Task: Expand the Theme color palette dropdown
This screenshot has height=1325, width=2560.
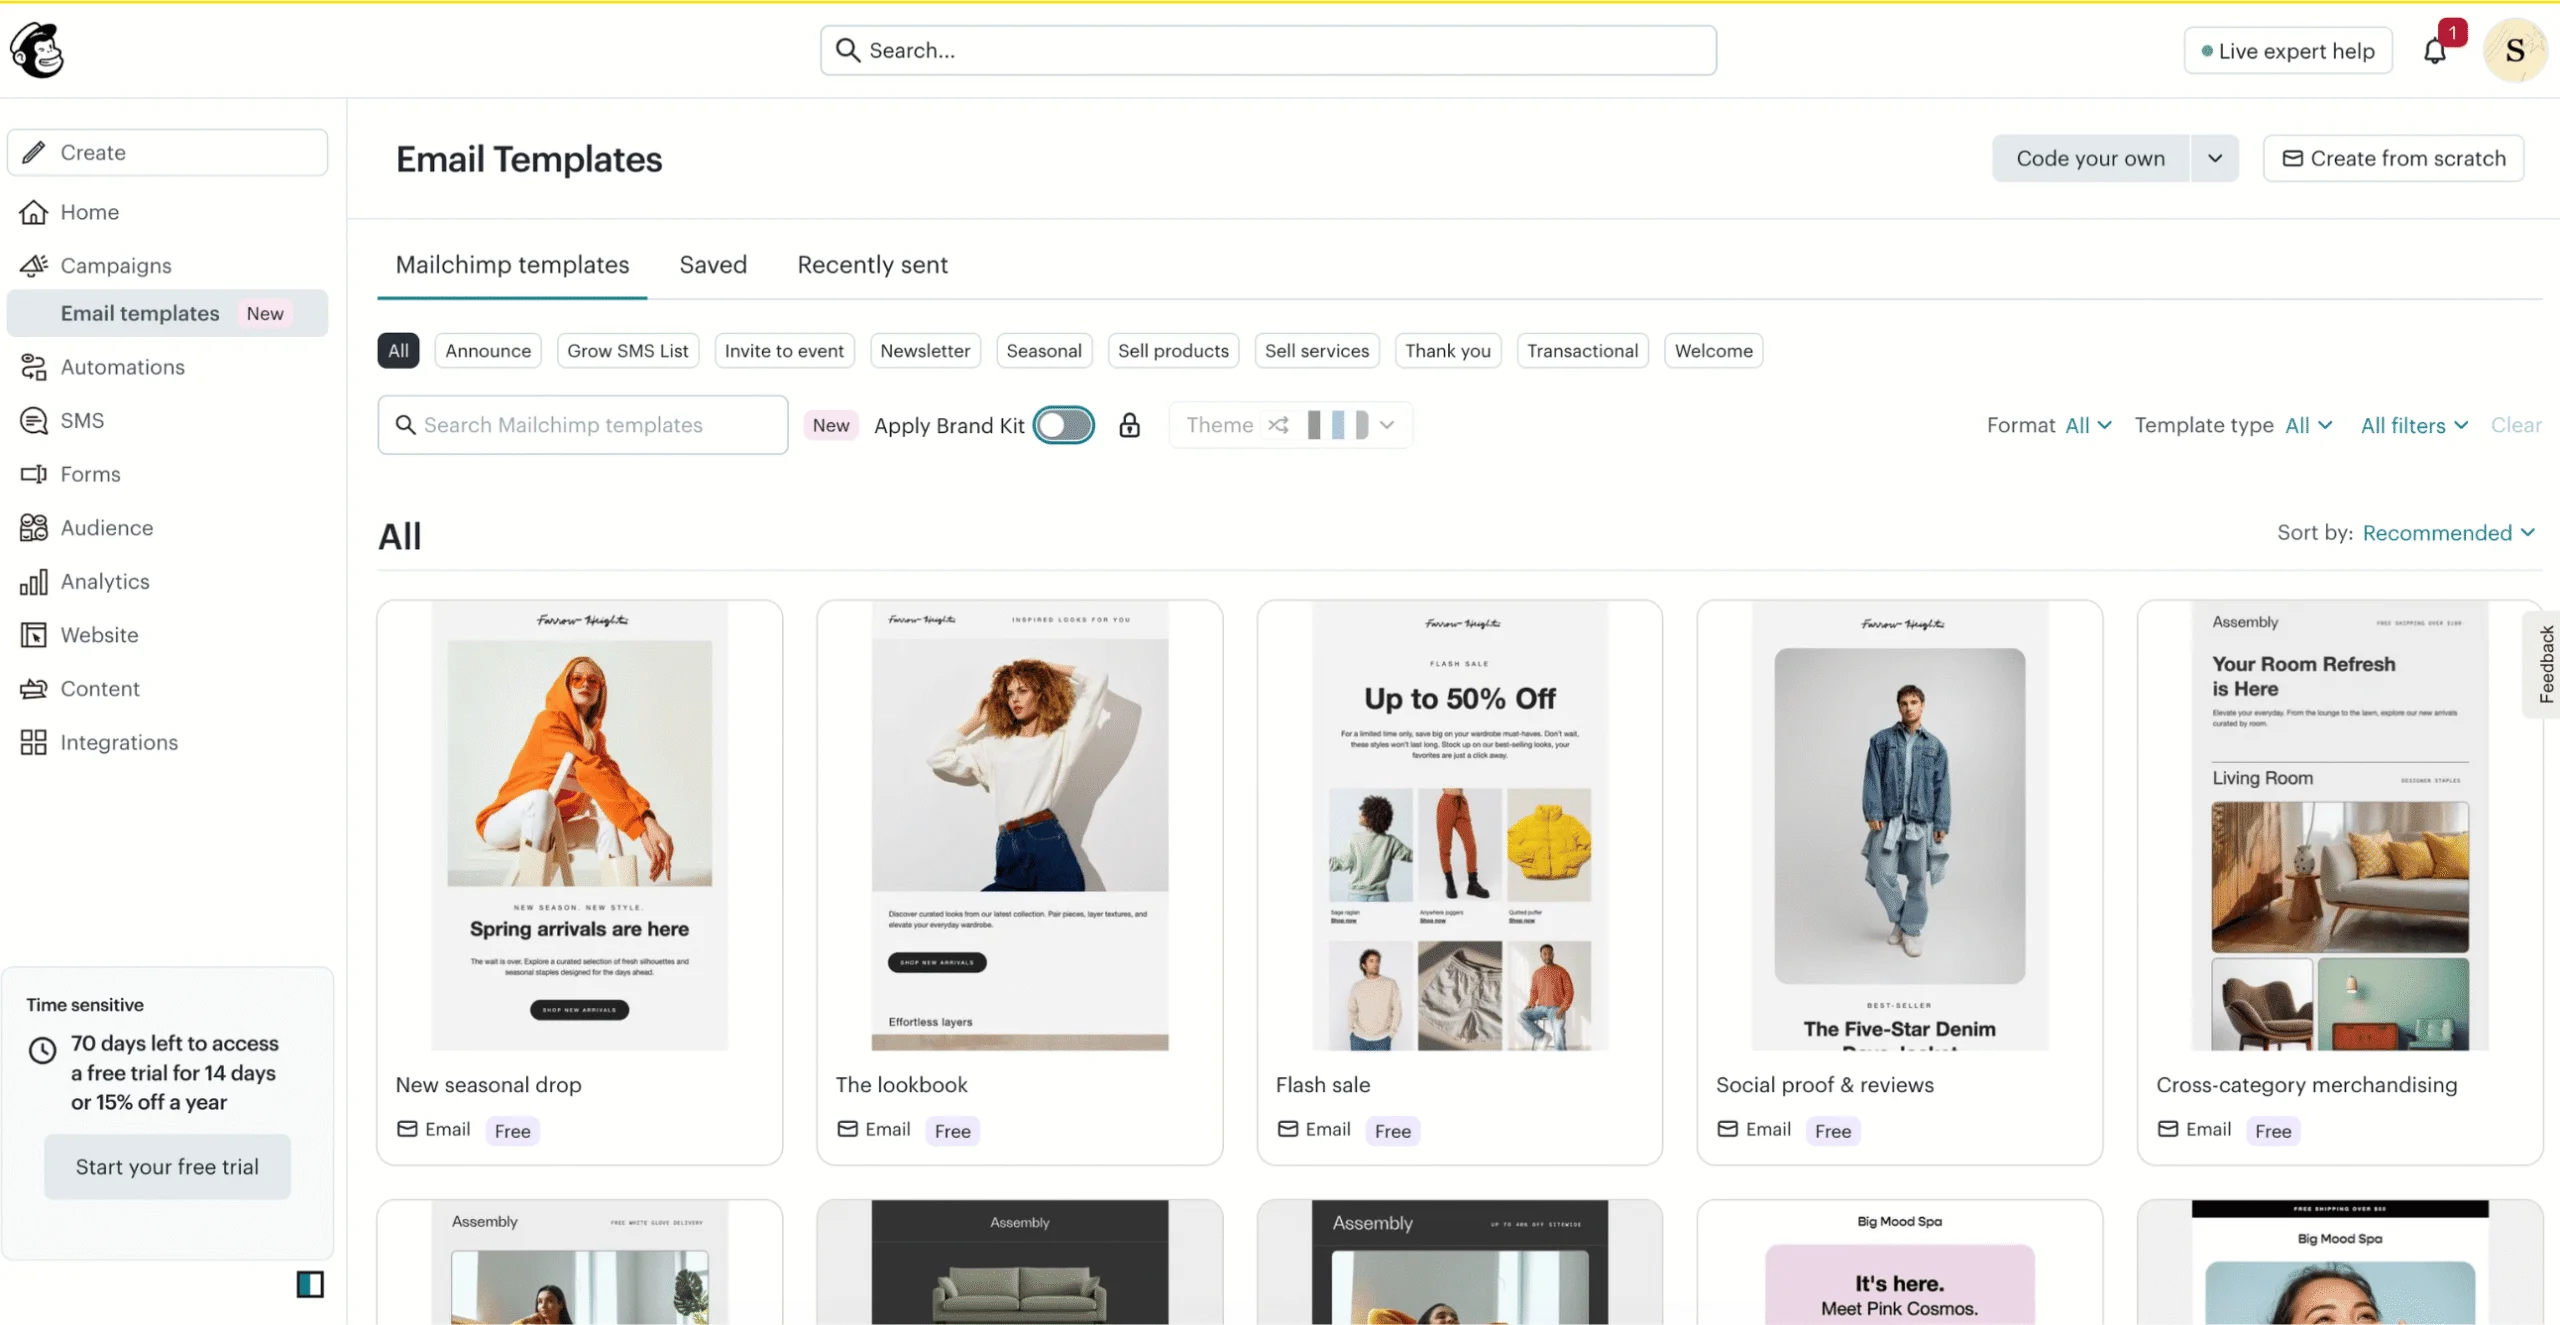Action: pos(1387,425)
